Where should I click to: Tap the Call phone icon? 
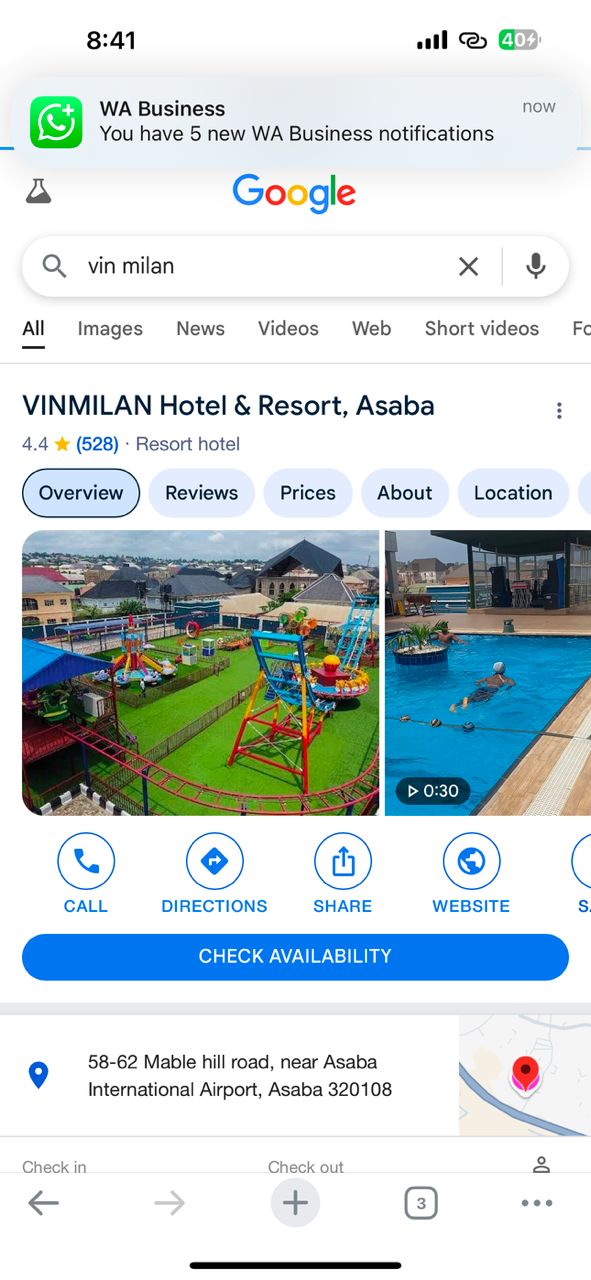coord(86,861)
